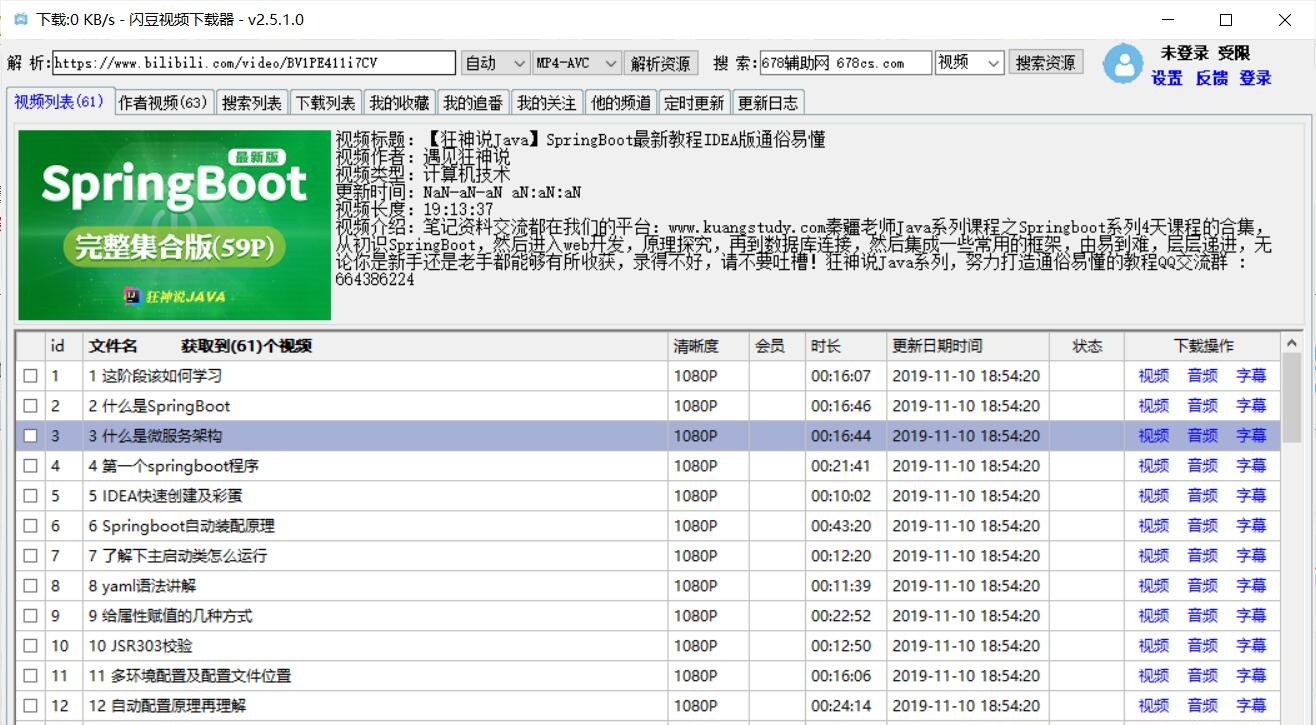Go to 我的收藏 tab
This screenshot has height=725, width=1316.
pyautogui.click(x=399, y=102)
